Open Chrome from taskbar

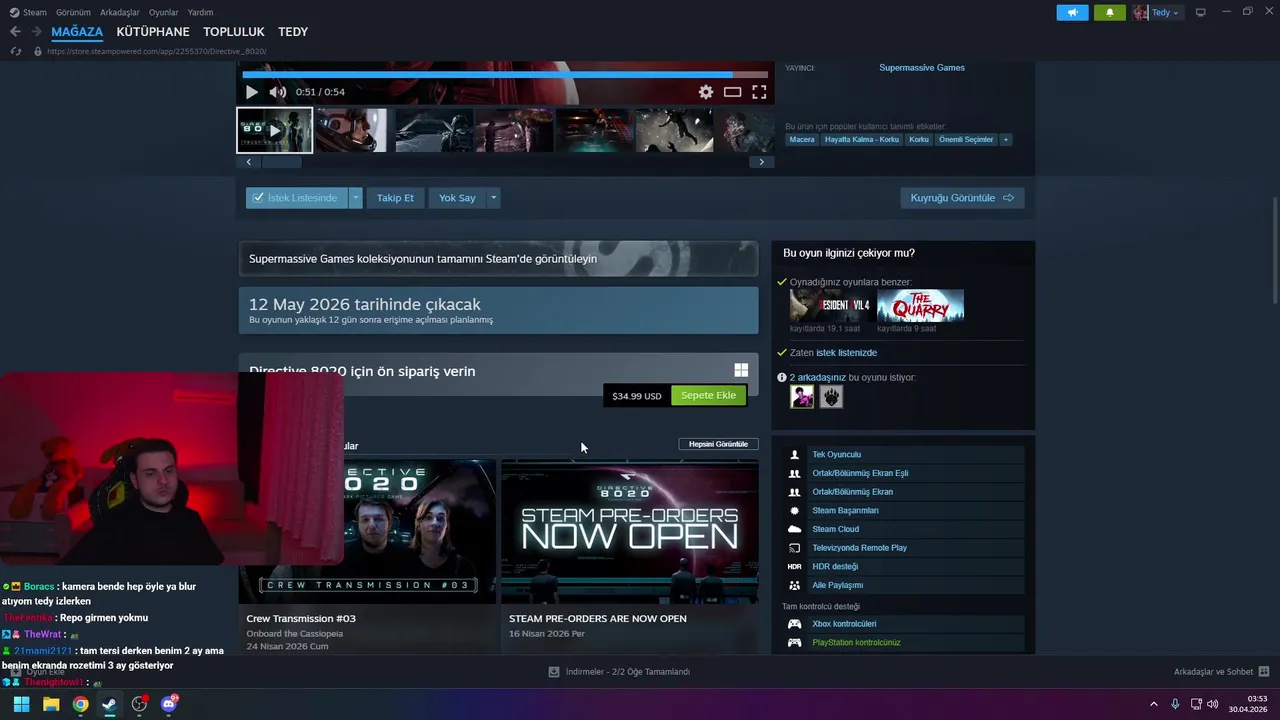(x=80, y=704)
